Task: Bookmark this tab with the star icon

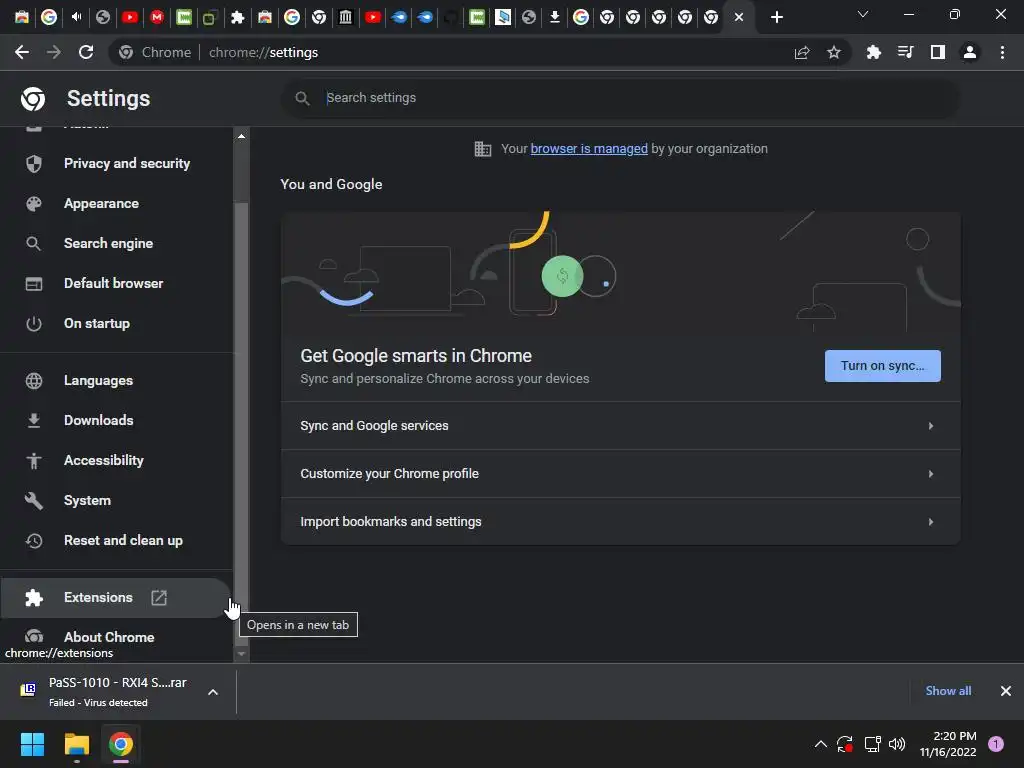Action: pos(834,52)
